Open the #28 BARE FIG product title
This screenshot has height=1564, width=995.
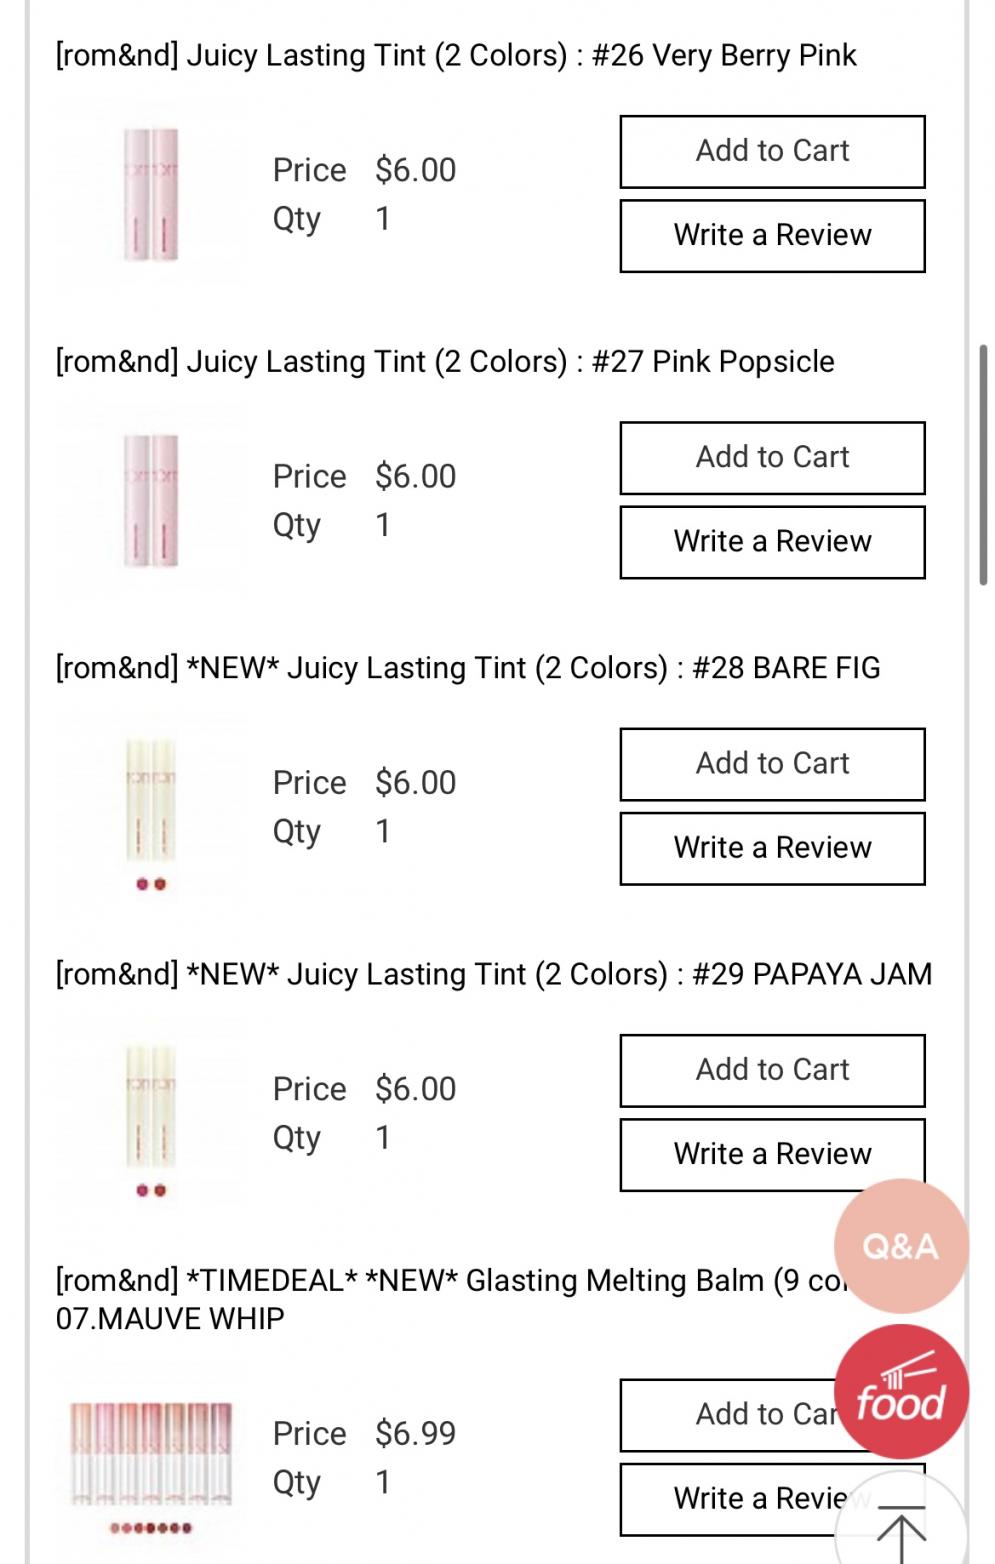pyautogui.click(x=468, y=668)
